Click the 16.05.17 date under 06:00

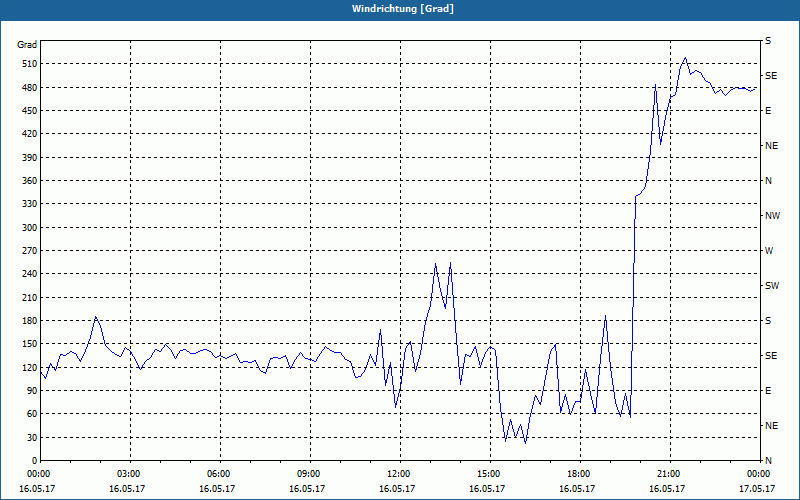pyautogui.click(x=216, y=488)
